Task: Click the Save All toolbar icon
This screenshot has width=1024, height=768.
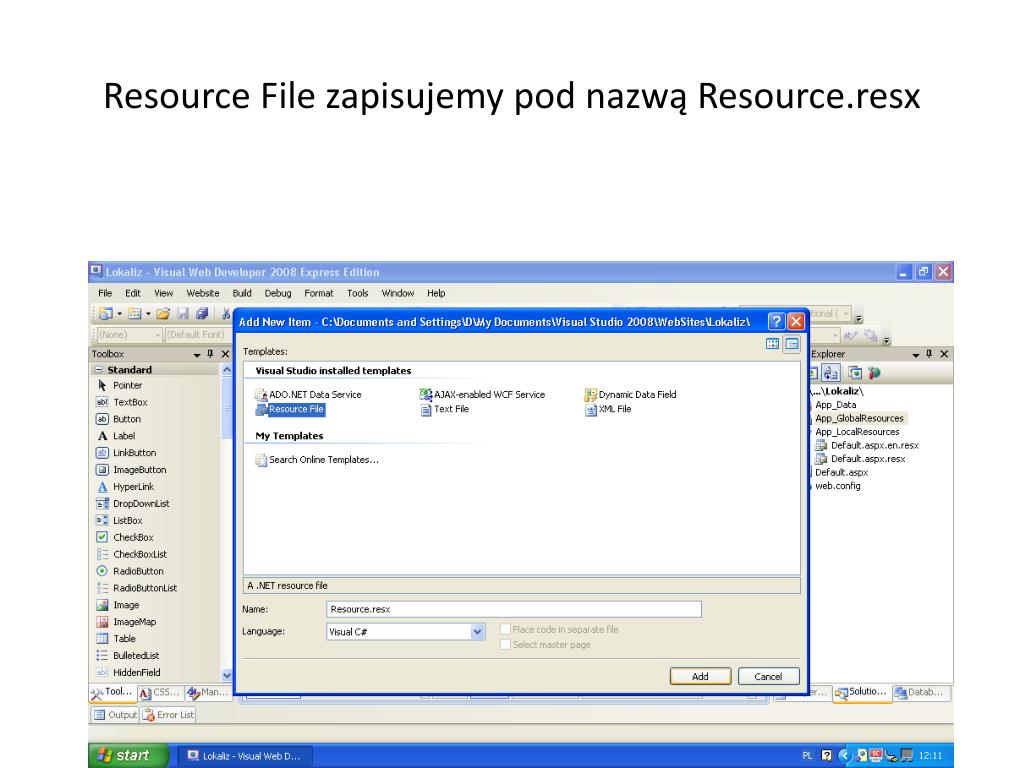Action: coord(202,314)
